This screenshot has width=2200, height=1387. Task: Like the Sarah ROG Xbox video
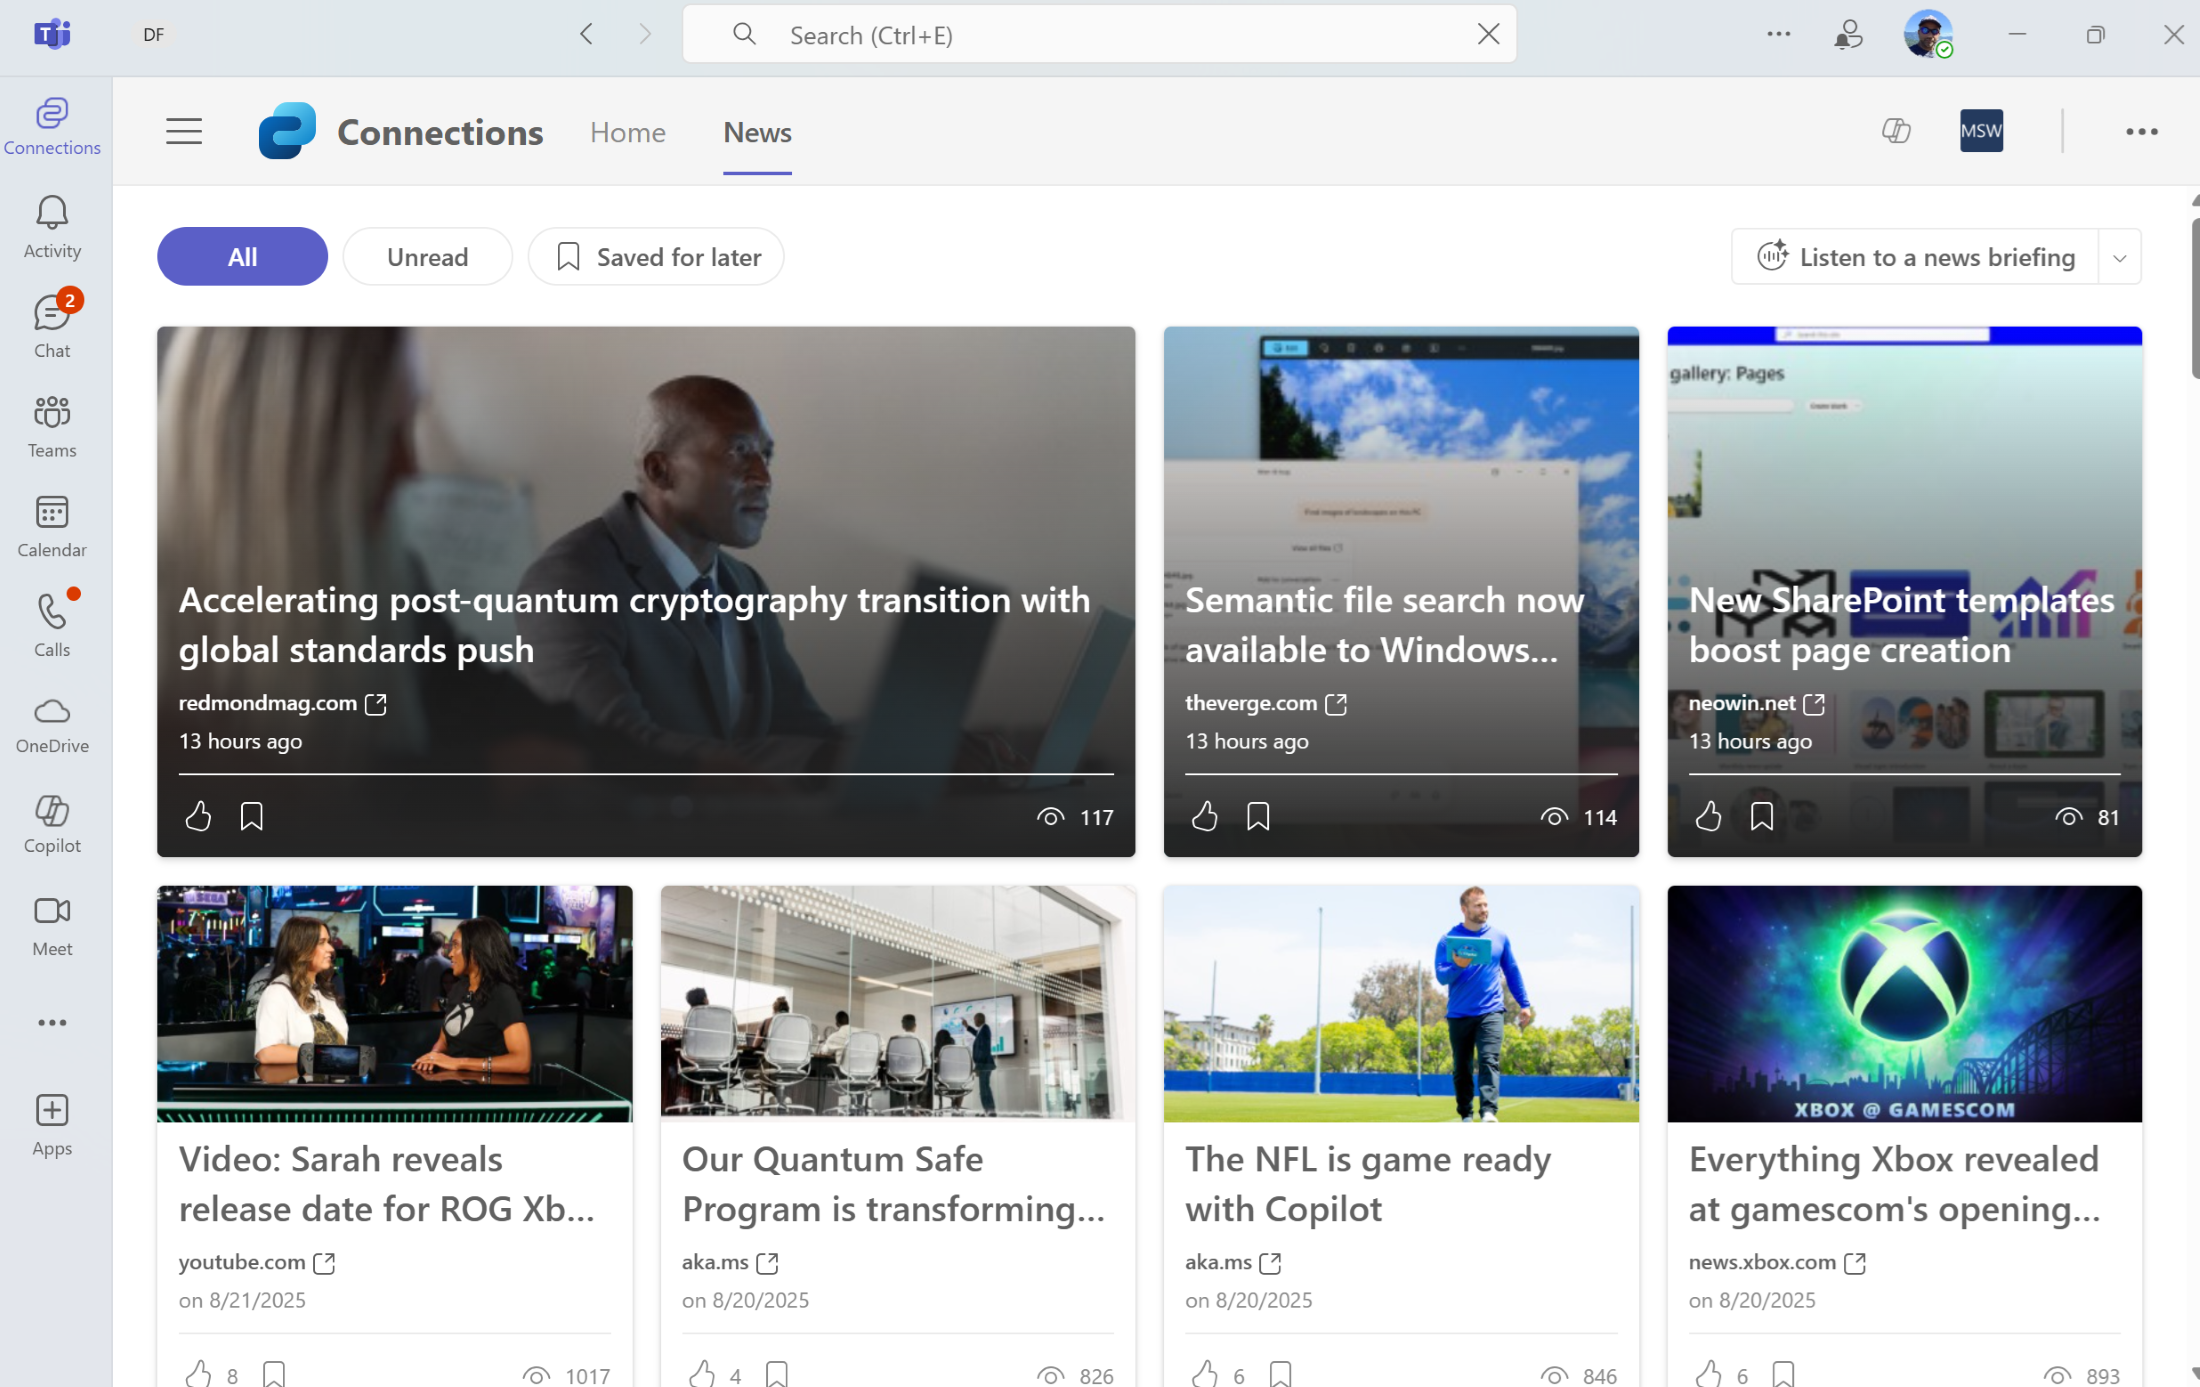click(198, 1374)
